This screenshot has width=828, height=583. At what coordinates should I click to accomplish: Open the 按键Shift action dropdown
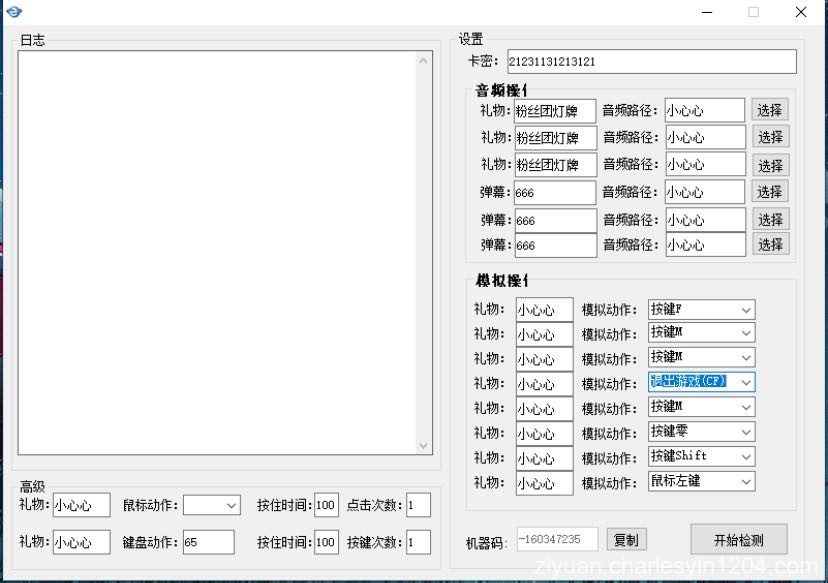745,456
